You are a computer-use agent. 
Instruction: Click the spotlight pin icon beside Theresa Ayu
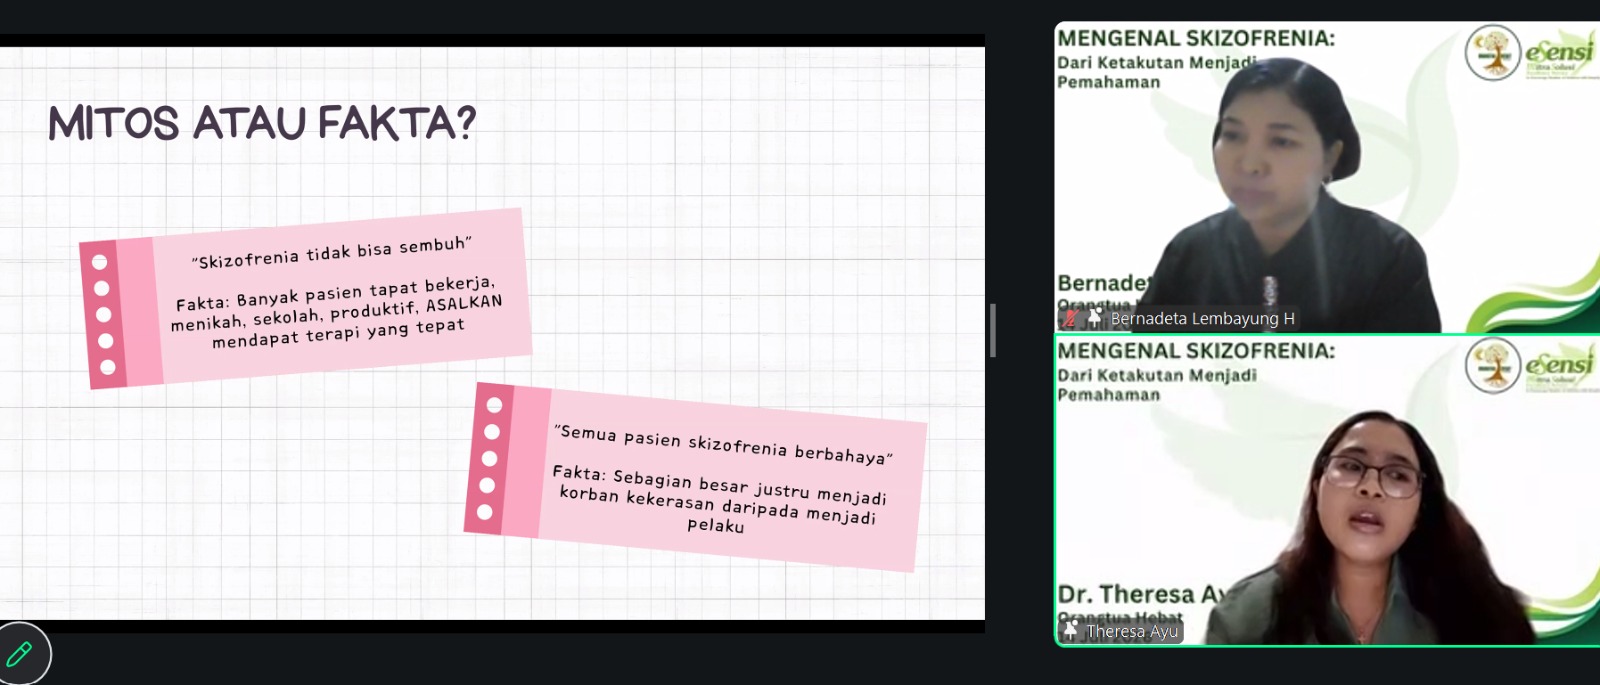coord(1071,630)
